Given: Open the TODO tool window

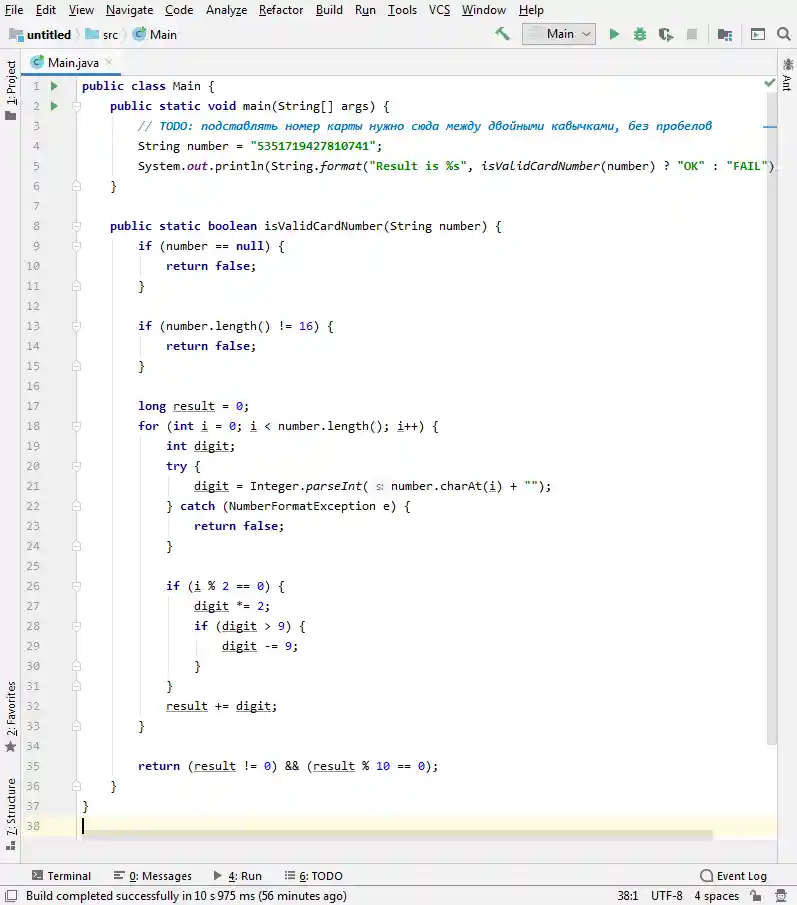Looking at the screenshot, I should coord(313,876).
